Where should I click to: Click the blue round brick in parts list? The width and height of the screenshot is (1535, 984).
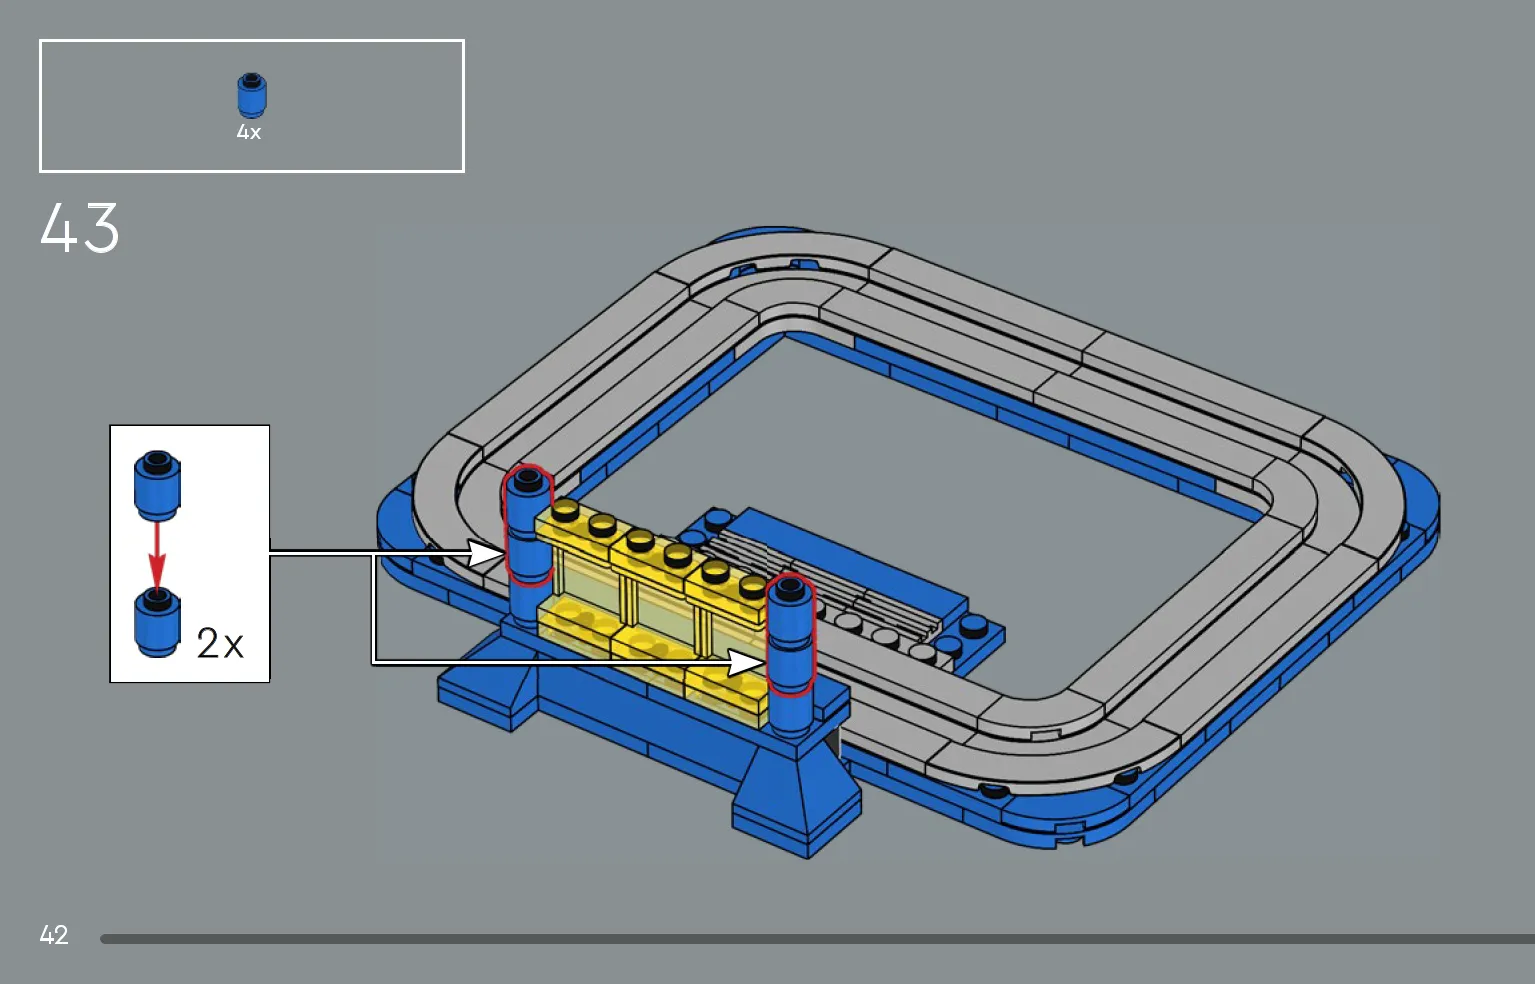click(x=252, y=95)
